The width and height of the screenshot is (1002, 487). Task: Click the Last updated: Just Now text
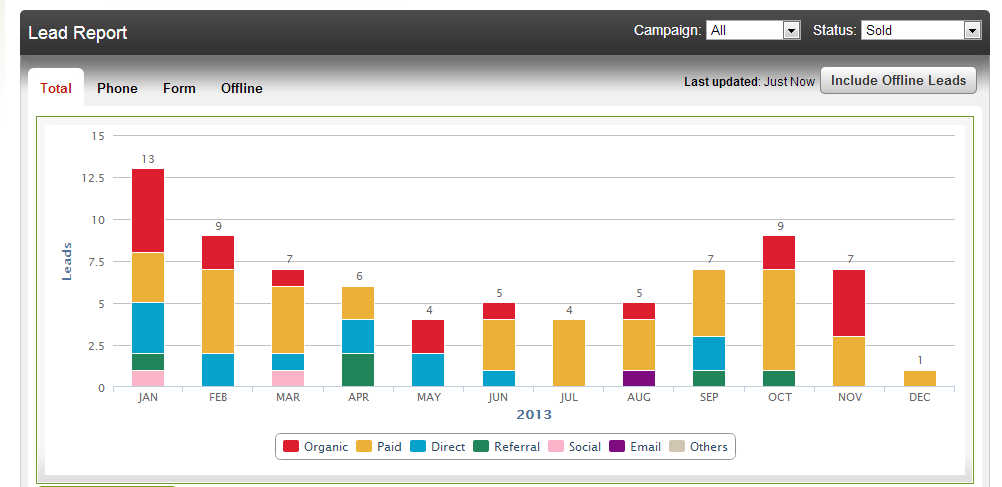pos(750,81)
